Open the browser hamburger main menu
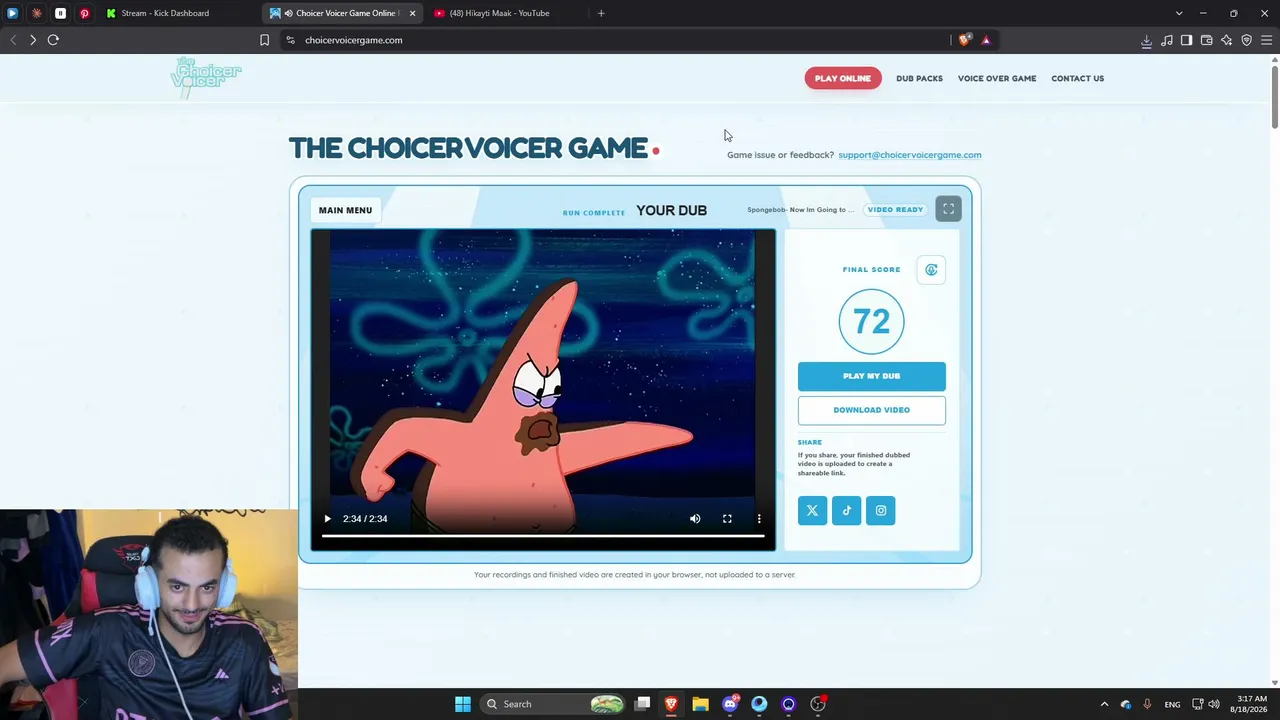This screenshot has height=720, width=1280. (x=1266, y=40)
